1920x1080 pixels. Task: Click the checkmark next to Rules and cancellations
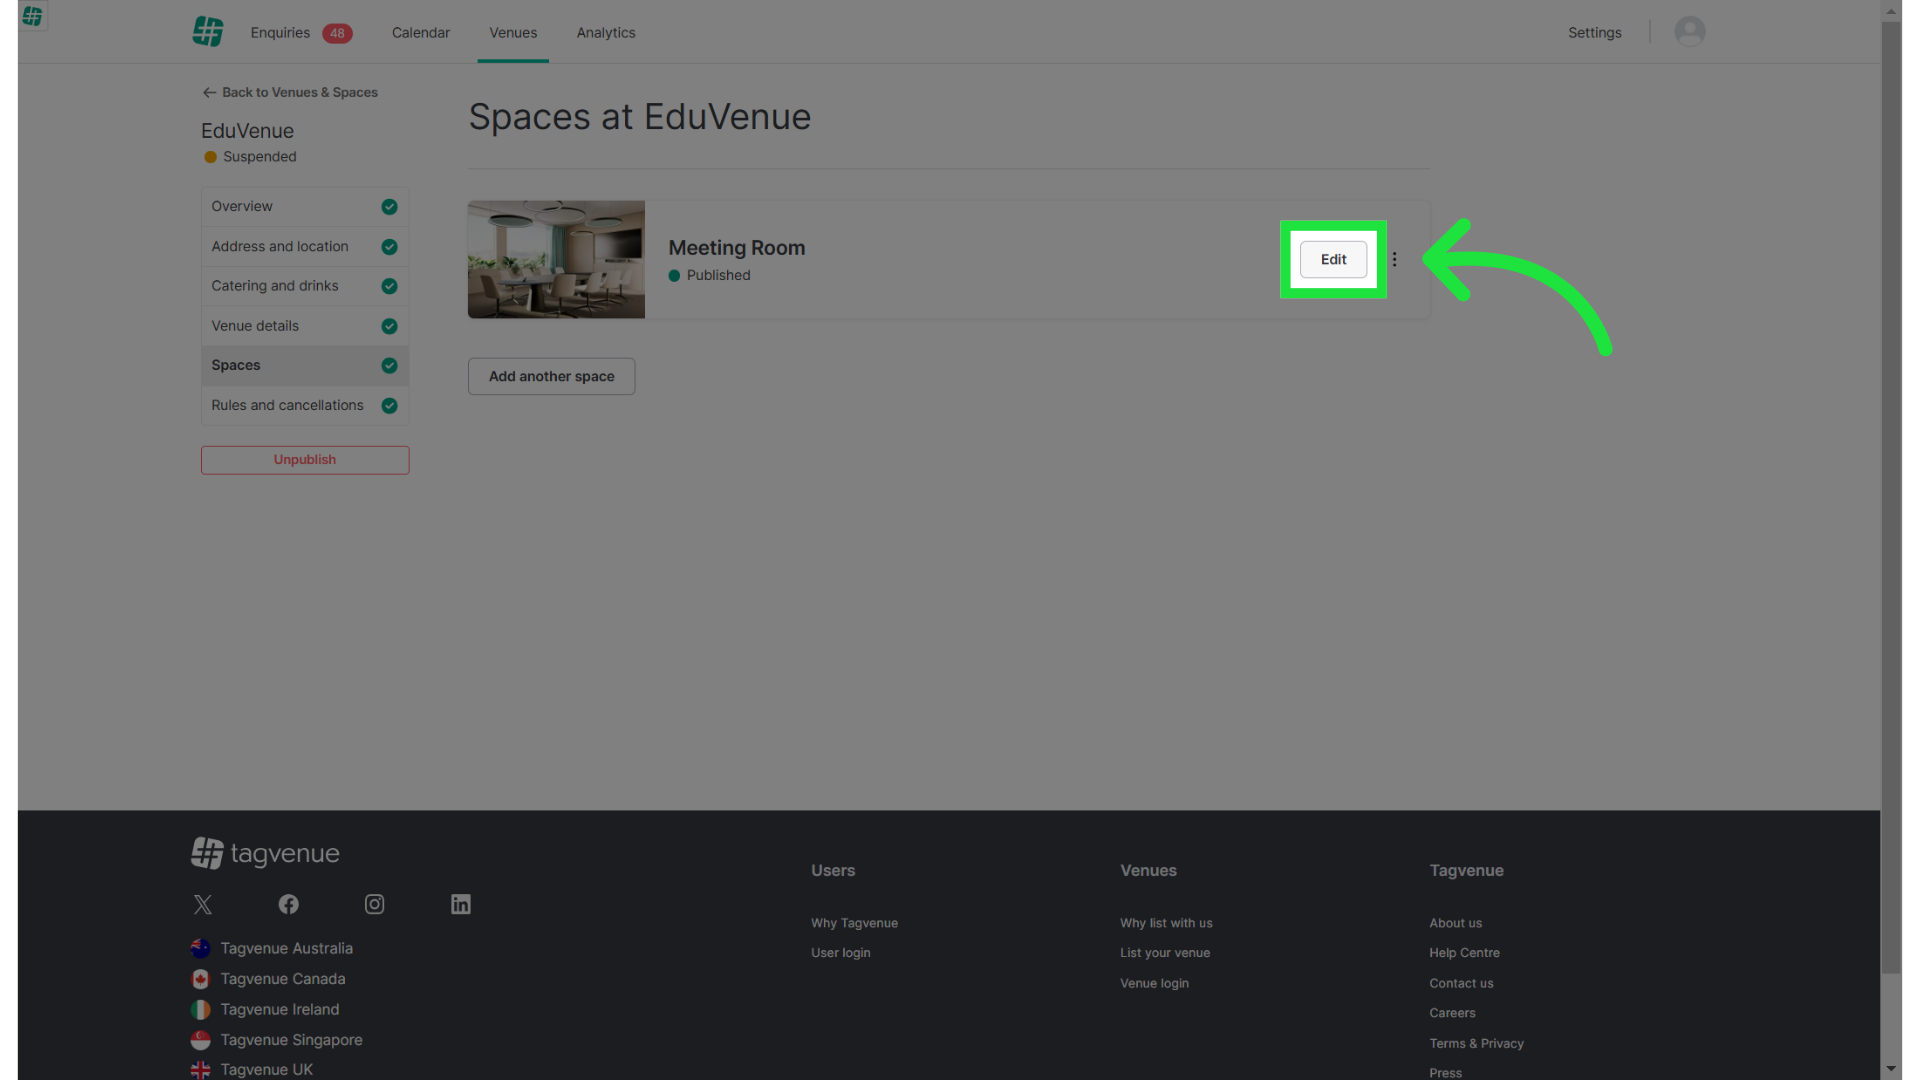(390, 406)
